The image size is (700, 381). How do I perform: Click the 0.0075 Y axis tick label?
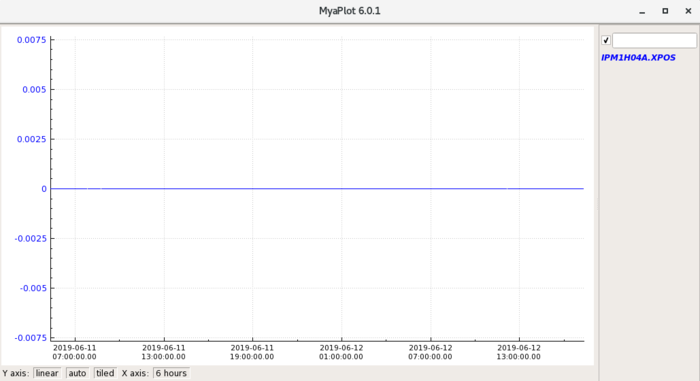point(31,40)
